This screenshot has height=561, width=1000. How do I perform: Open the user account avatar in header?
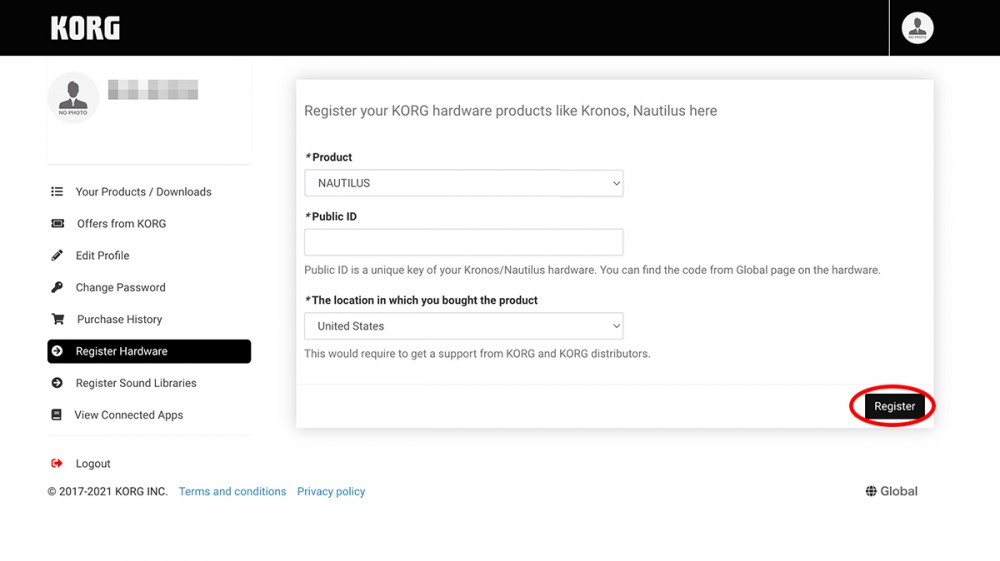click(917, 28)
